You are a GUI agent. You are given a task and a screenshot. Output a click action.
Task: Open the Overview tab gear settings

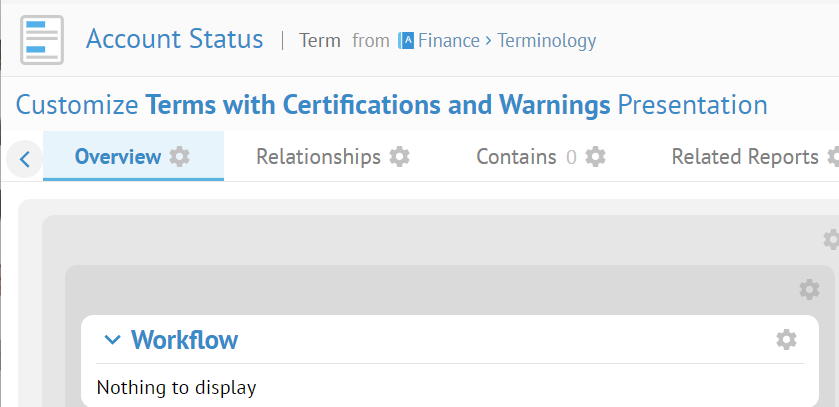tap(179, 157)
